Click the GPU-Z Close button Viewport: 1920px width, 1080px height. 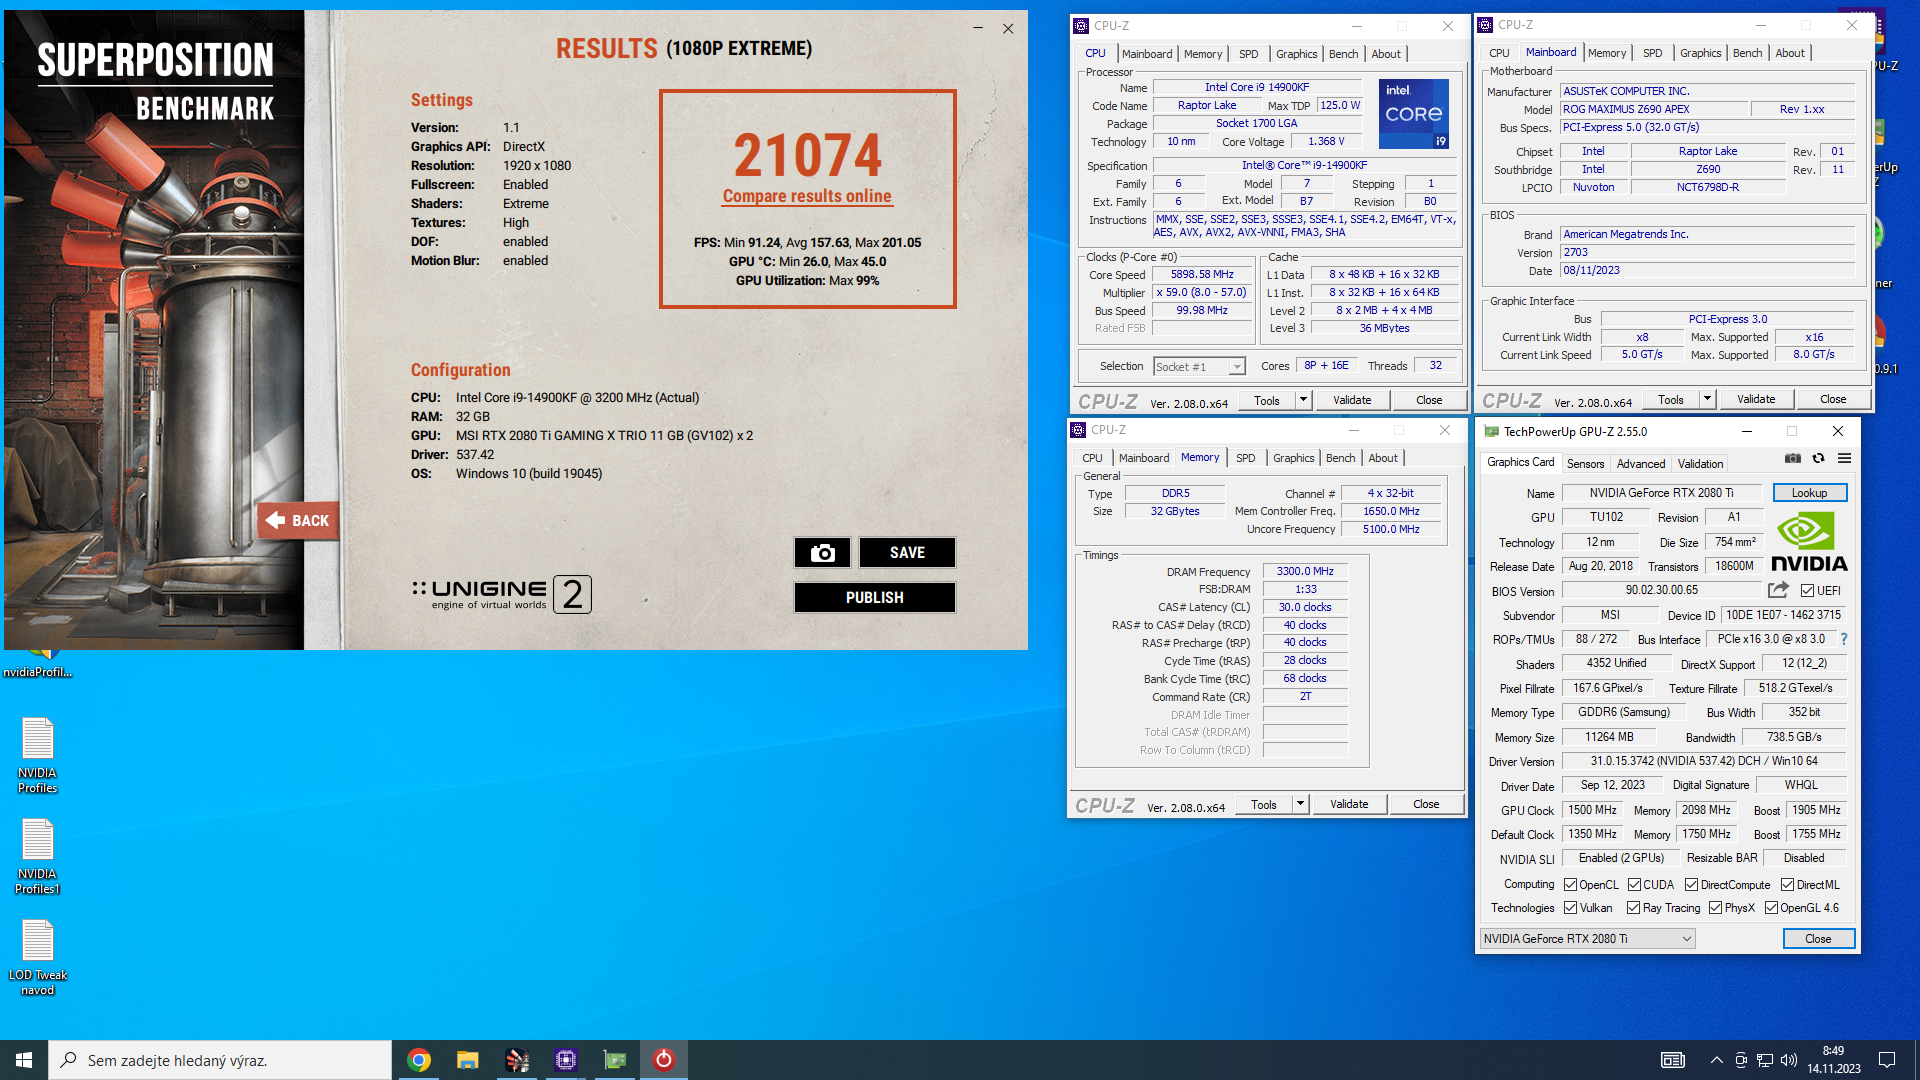click(x=1818, y=939)
